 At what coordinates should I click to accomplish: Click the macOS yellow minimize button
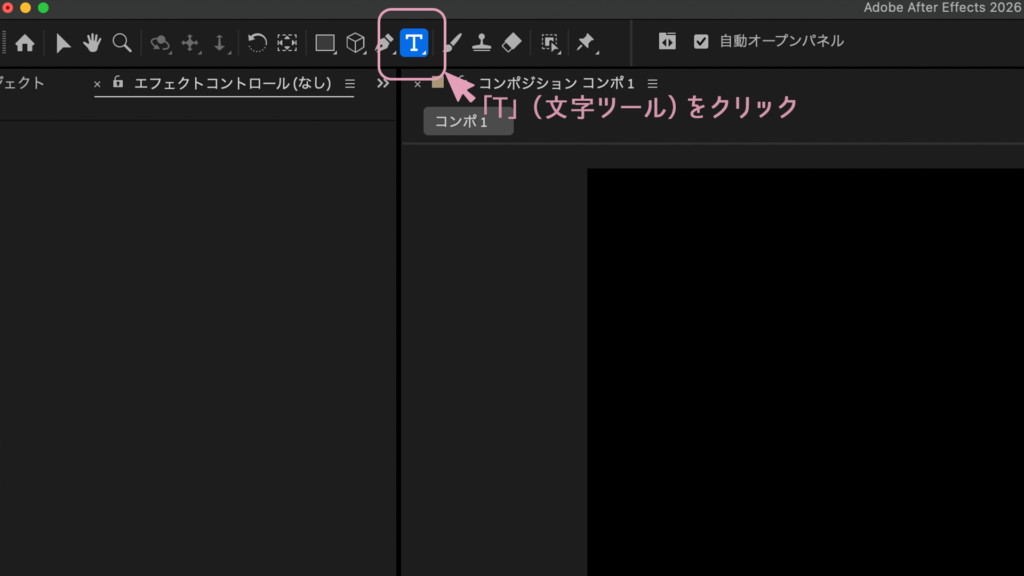[x=25, y=8]
